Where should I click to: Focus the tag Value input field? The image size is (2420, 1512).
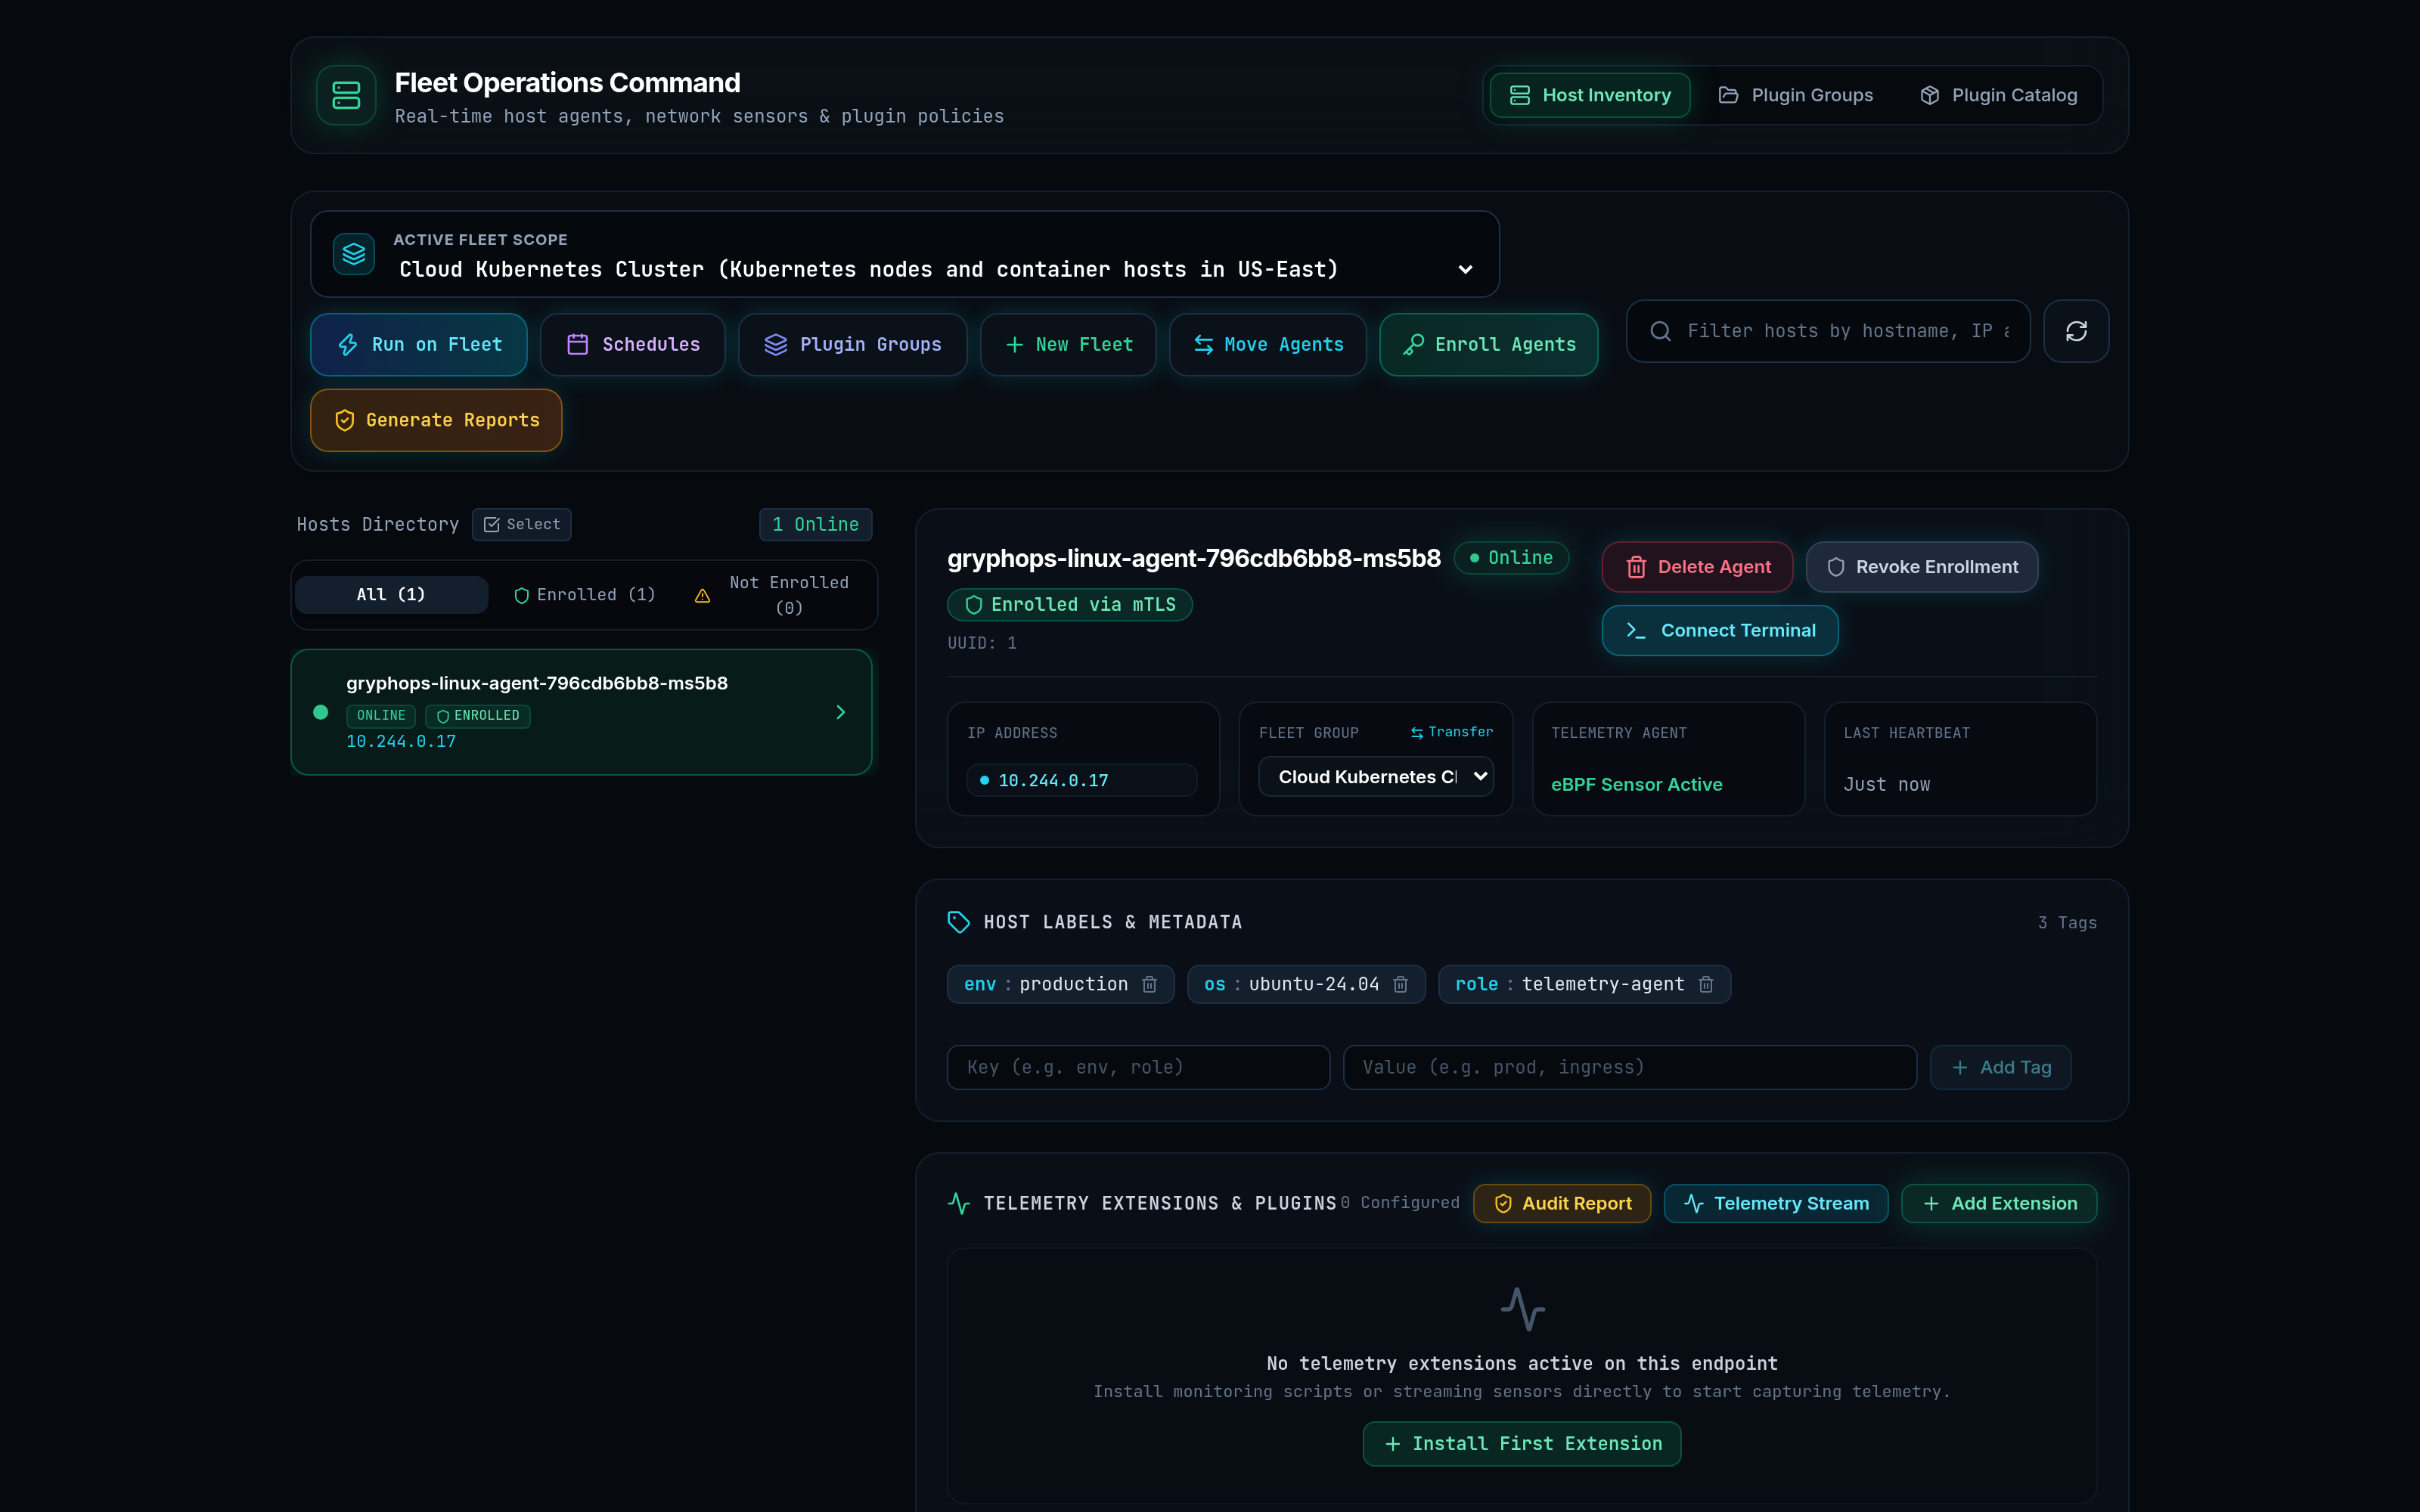coord(1630,1068)
